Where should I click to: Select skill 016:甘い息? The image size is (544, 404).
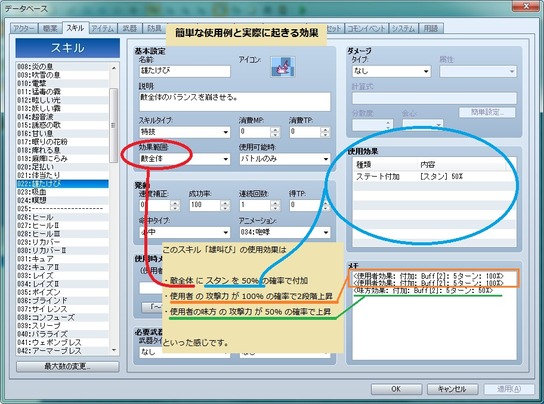tap(62, 133)
